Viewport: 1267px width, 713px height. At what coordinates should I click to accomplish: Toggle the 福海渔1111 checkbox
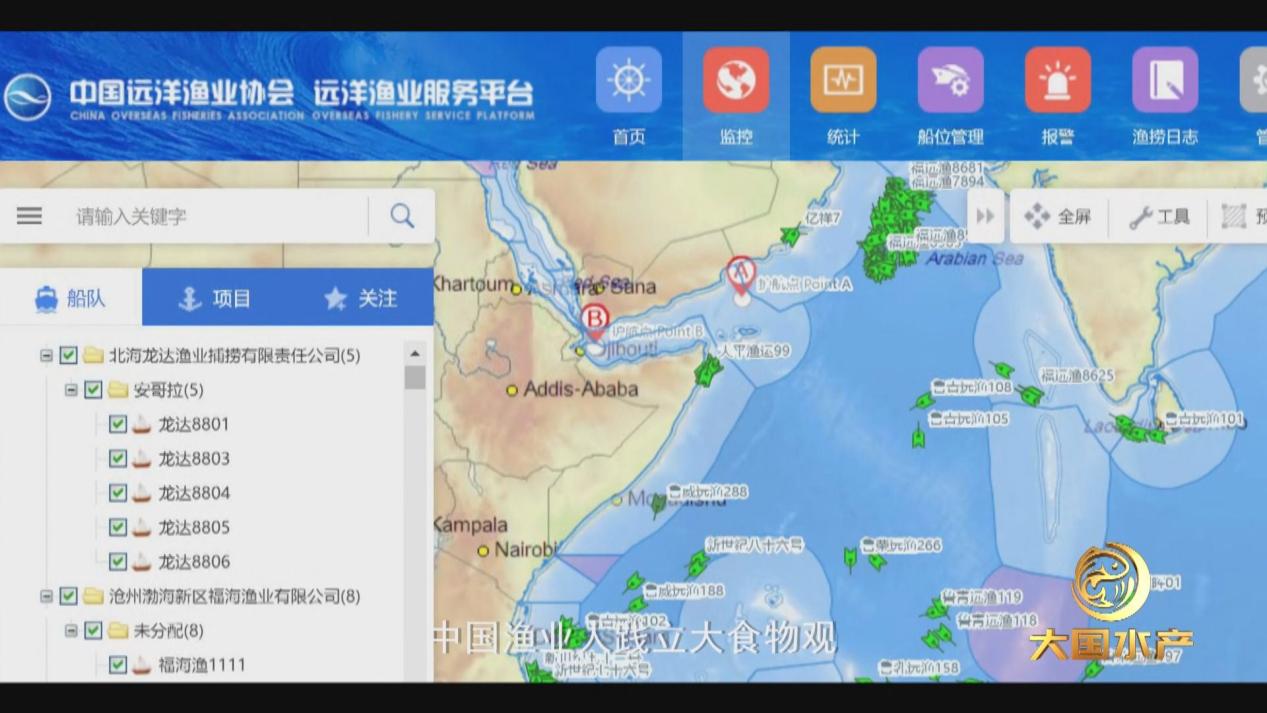(x=117, y=665)
